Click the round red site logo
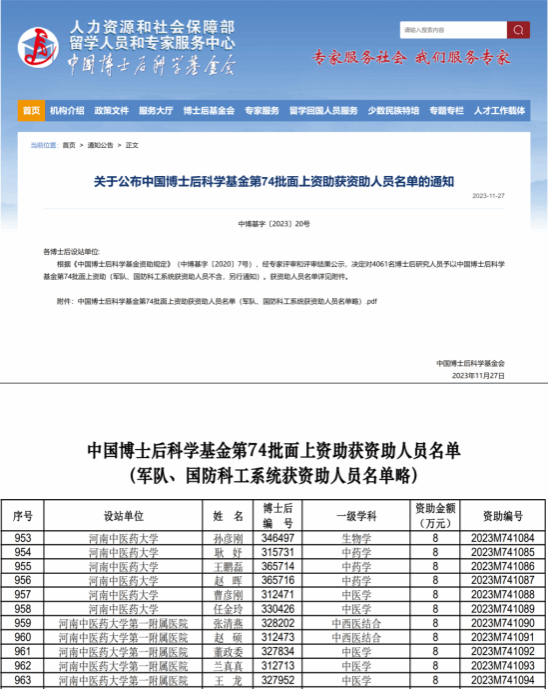The width and height of the screenshot is (548, 690). click(38, 48)
